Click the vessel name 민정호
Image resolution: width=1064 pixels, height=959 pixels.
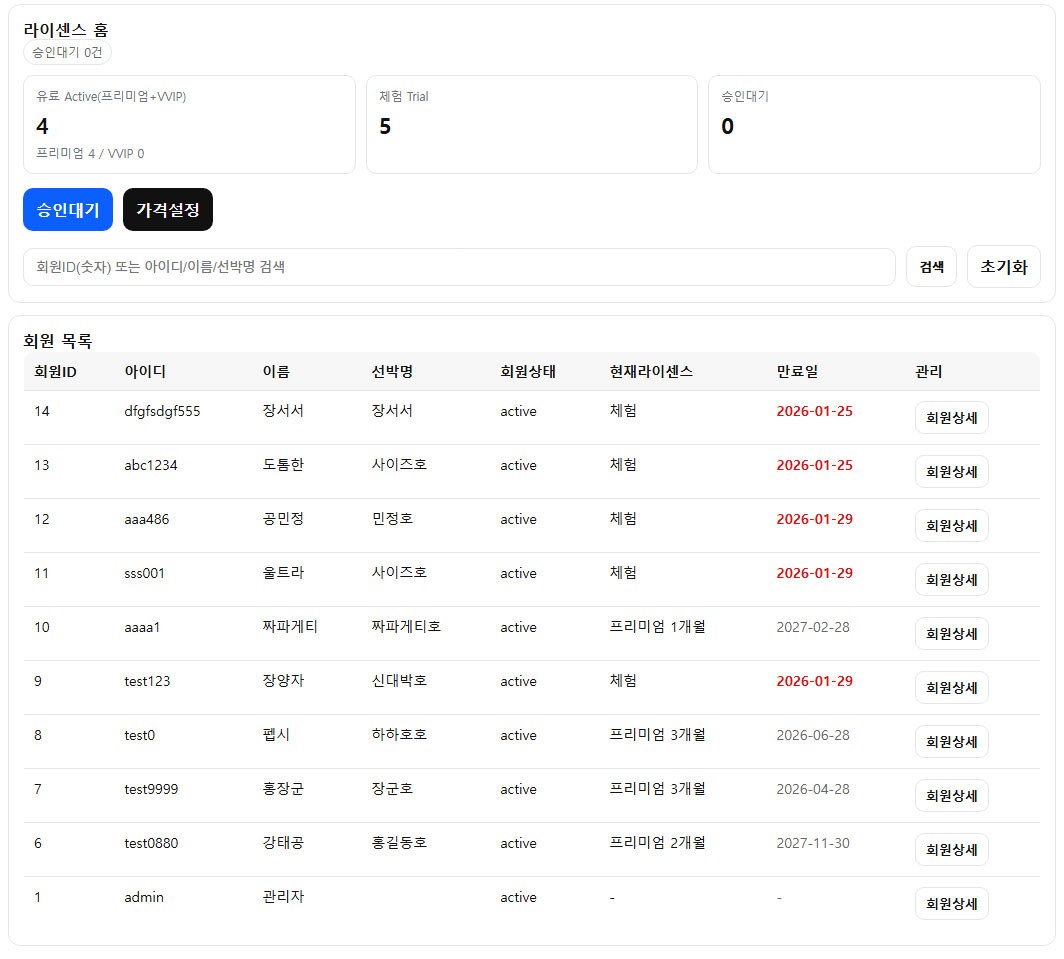[x=392, y=519]
